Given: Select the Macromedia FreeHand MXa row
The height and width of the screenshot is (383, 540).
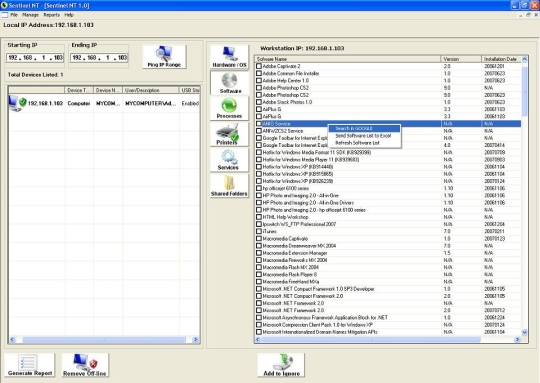Looking at the screenshot, I should coord(388,282).
